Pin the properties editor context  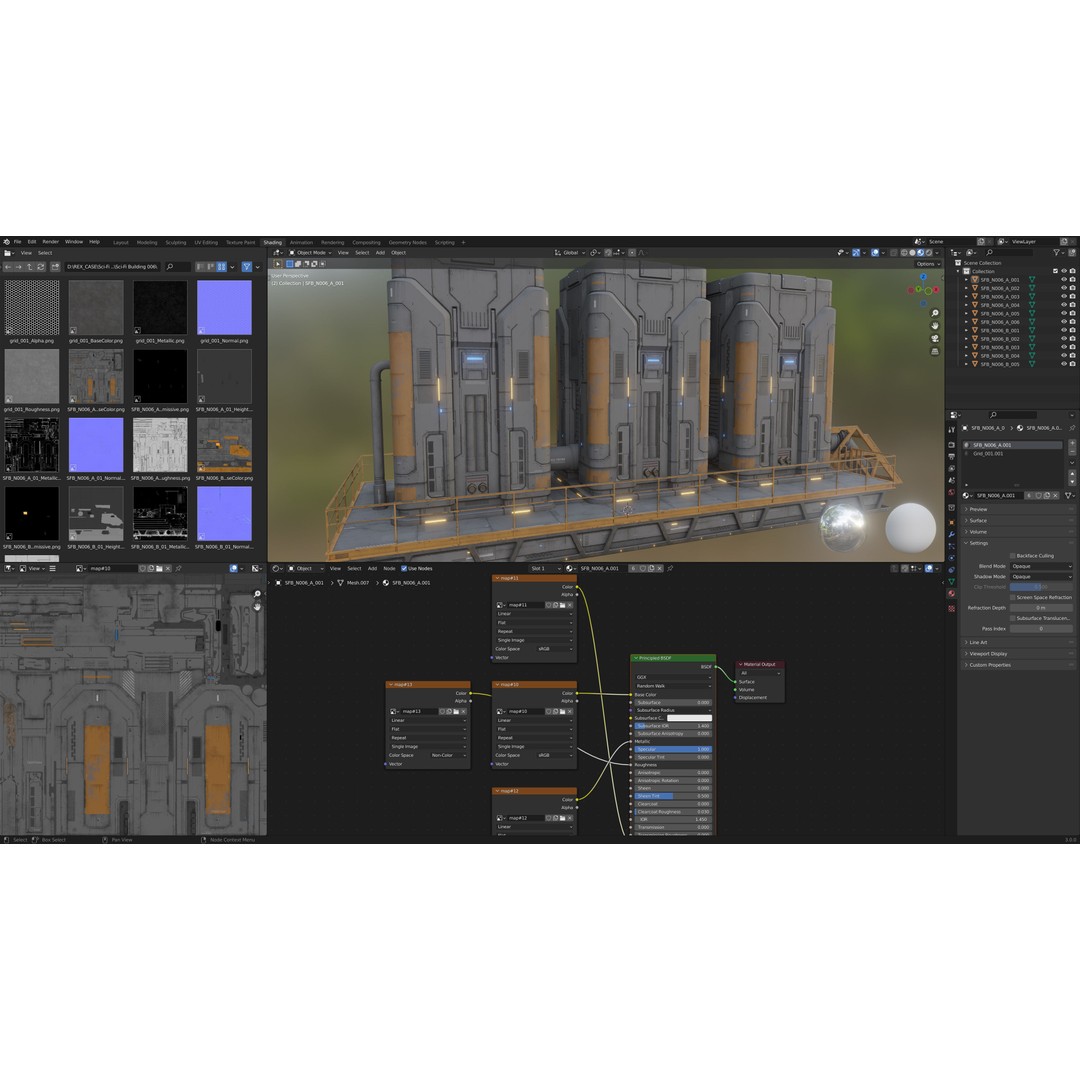pos(1072,428)
